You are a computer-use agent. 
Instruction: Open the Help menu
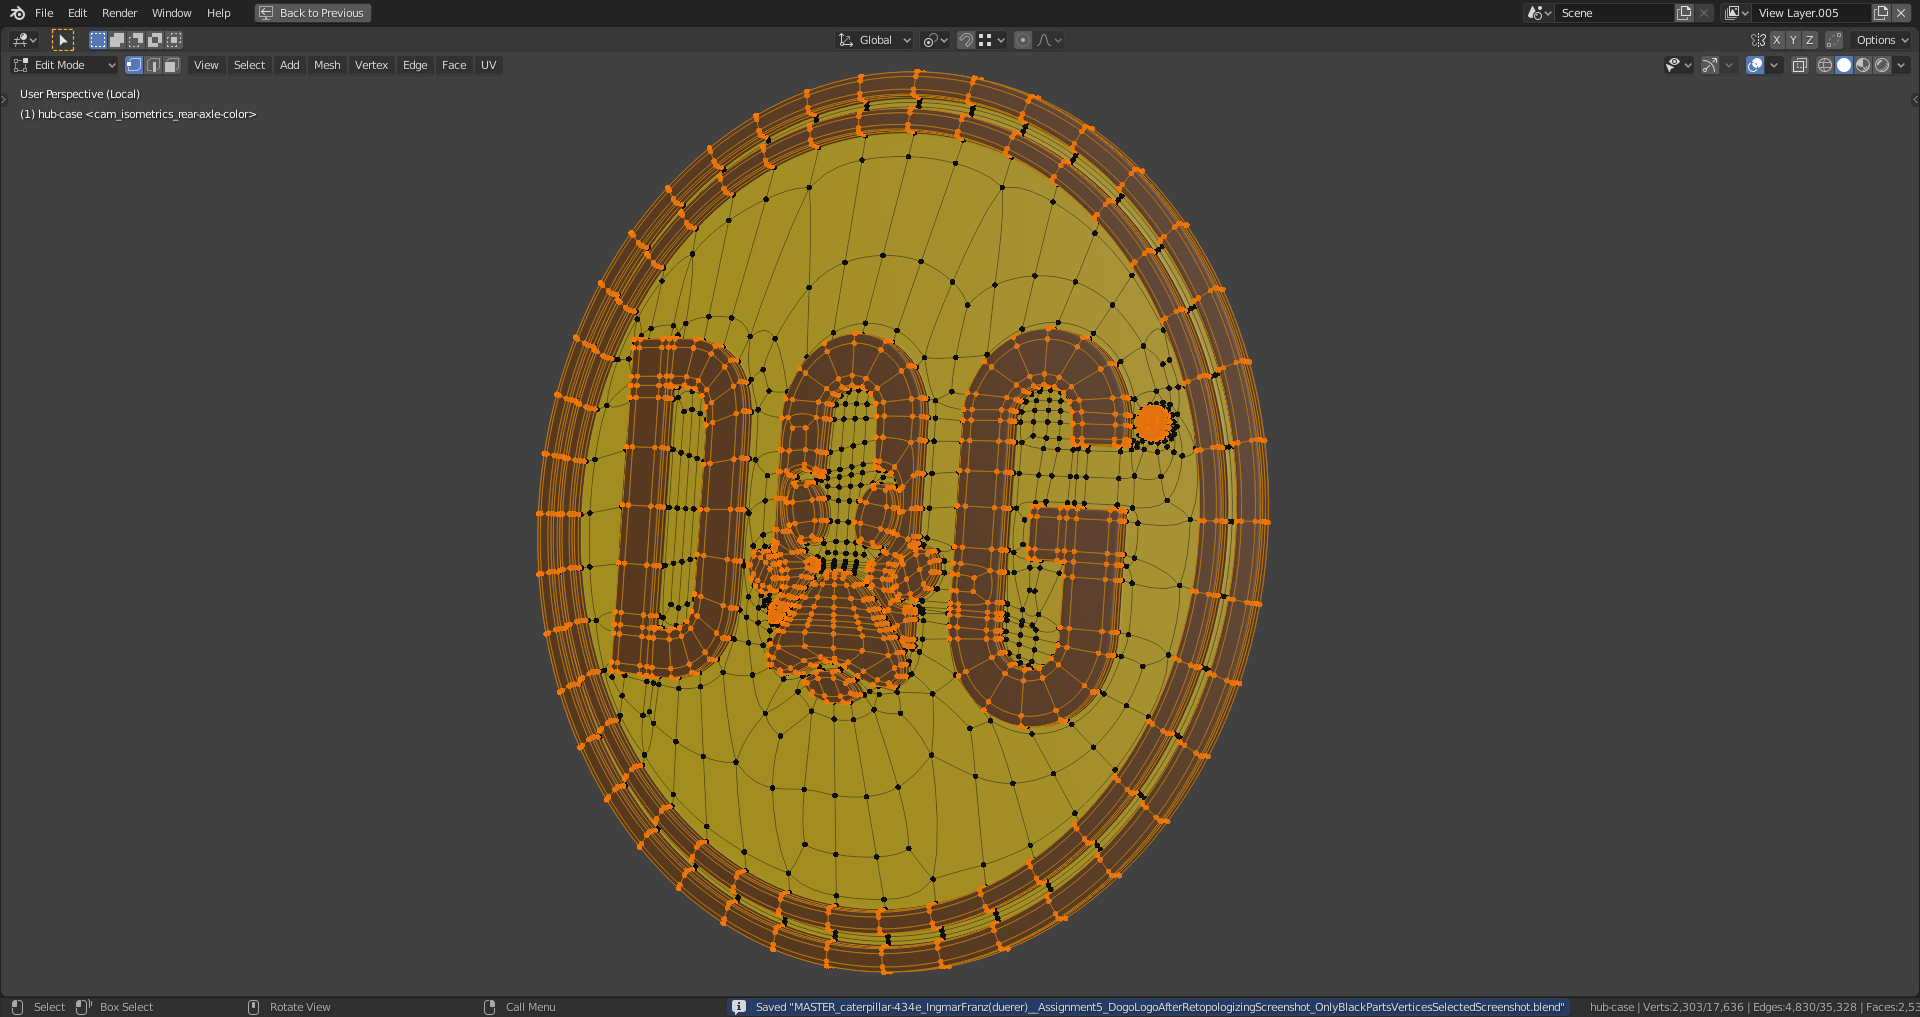[x=218, y=13]
